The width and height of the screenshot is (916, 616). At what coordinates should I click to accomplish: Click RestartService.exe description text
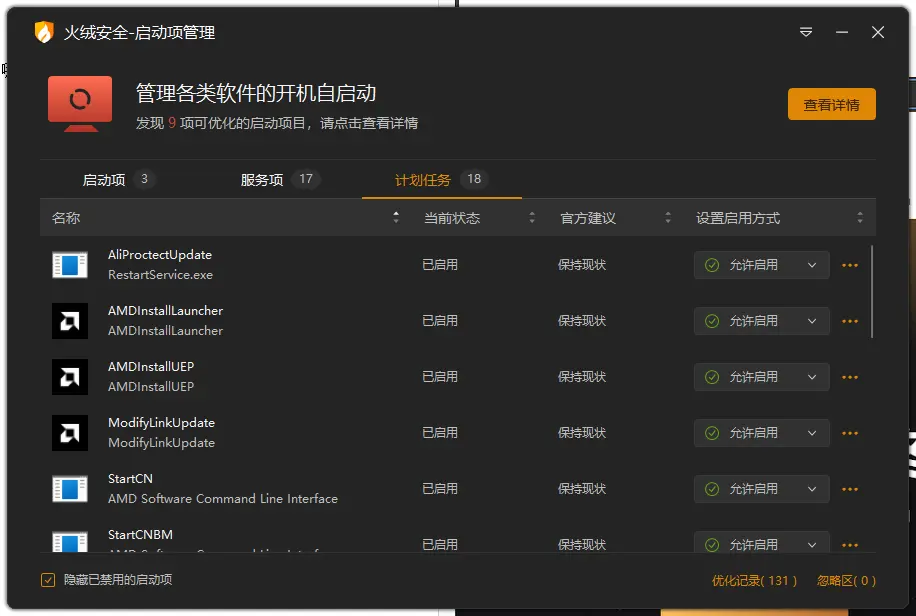pyautogui.click(x=160, y=275)
